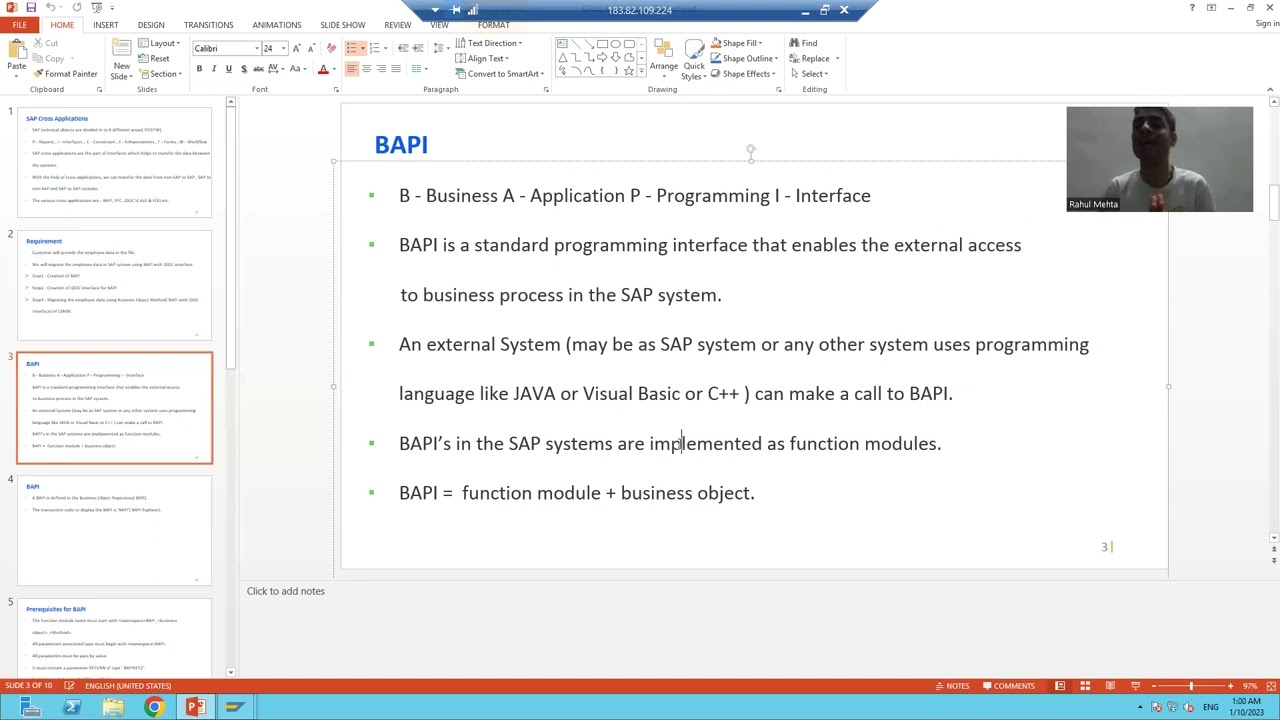The image size is (1280, 720).
Task: Toggle Strikethrough formatting
Action: pos(258,69)
